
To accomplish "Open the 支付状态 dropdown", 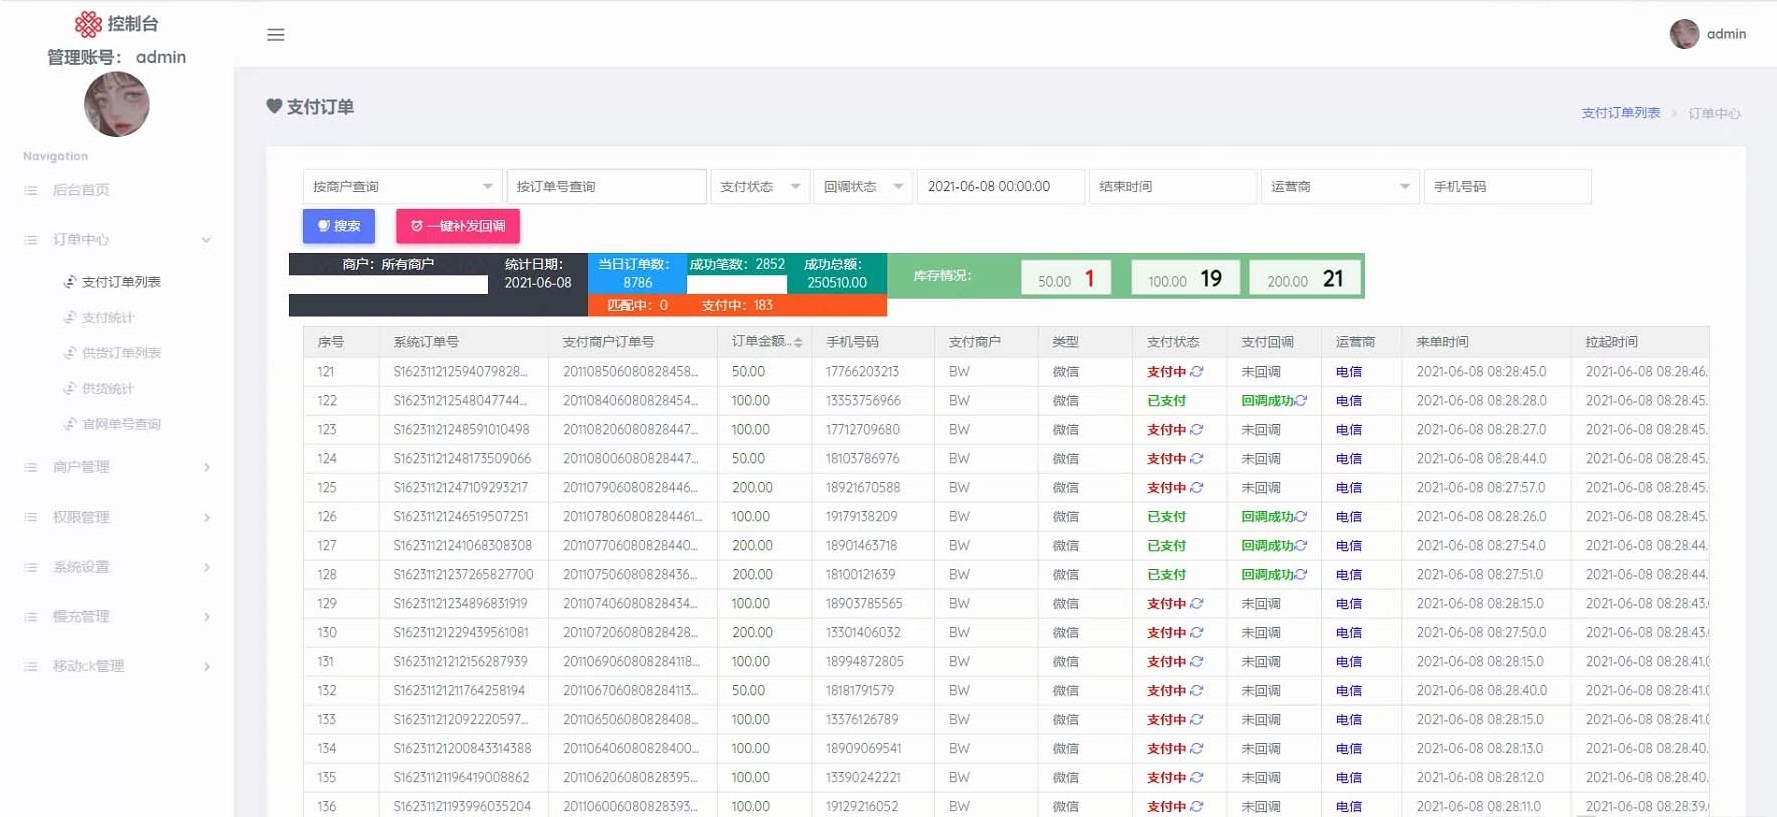I will [760, 187].
